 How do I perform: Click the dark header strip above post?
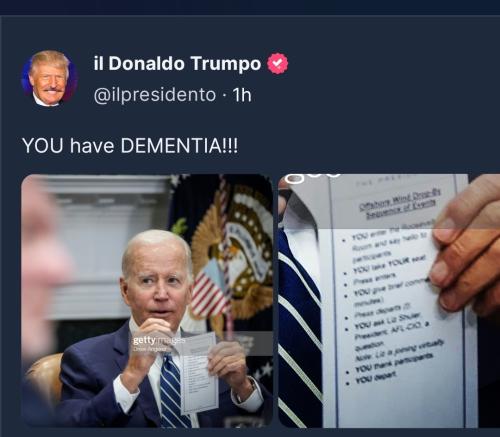coord(250,7)
